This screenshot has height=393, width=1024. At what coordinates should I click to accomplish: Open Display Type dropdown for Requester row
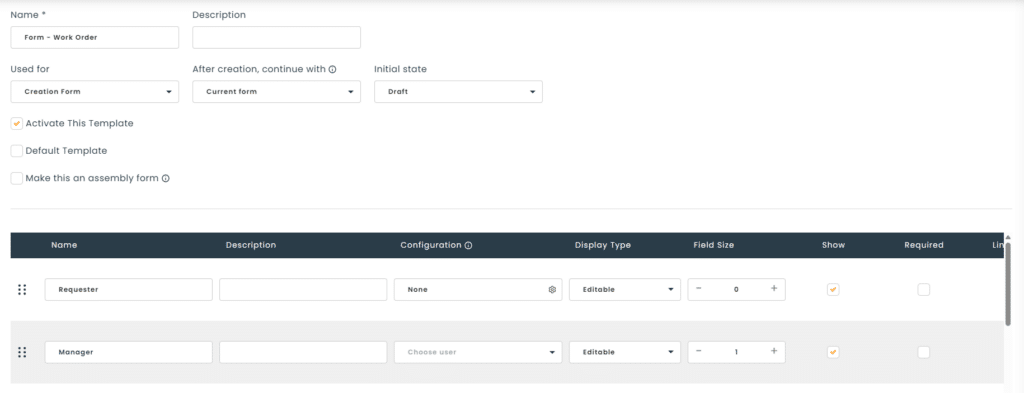tap(625, 289)
